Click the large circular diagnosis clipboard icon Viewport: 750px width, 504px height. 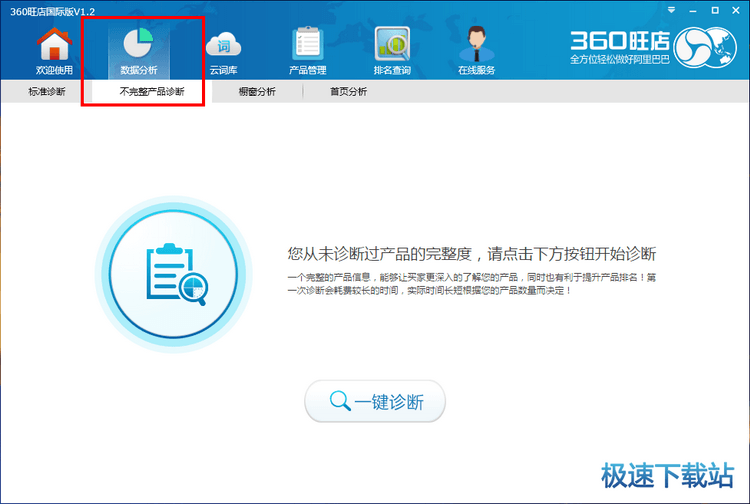click(x=173, y=274)
